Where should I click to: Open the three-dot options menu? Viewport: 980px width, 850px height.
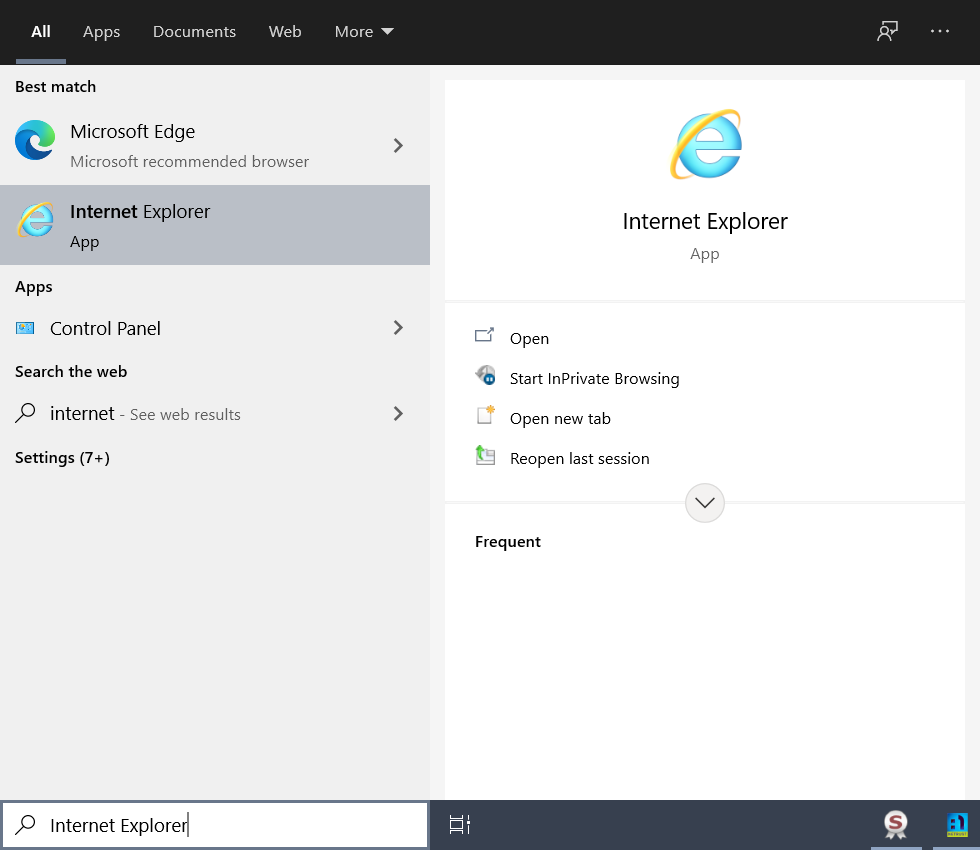point(939,31)
